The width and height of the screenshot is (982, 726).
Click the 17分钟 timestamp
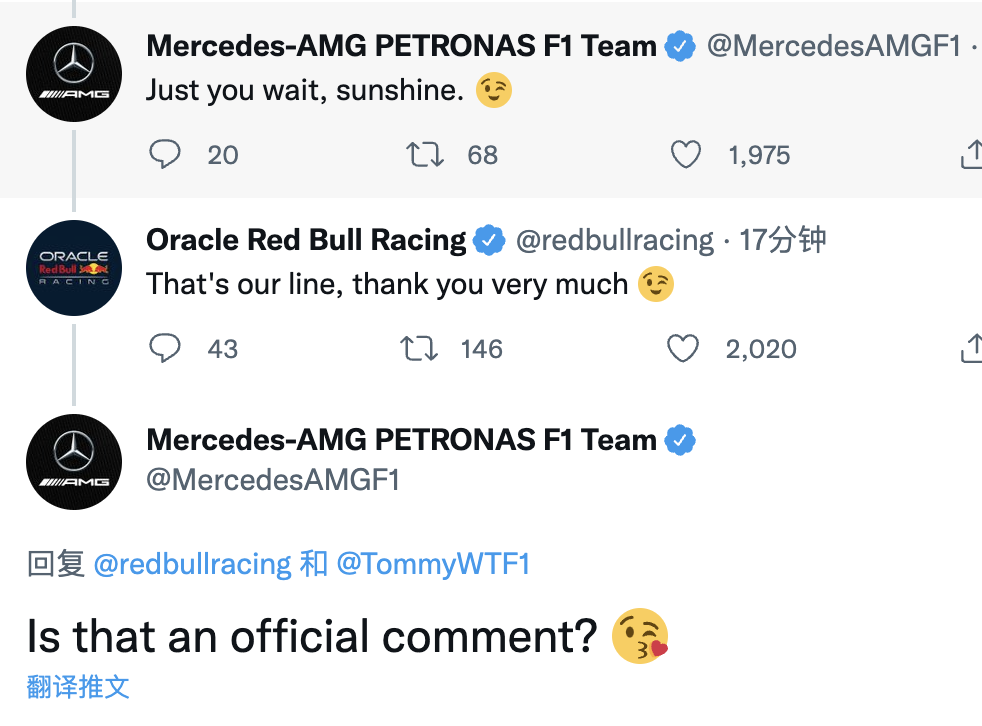point(783,240)
